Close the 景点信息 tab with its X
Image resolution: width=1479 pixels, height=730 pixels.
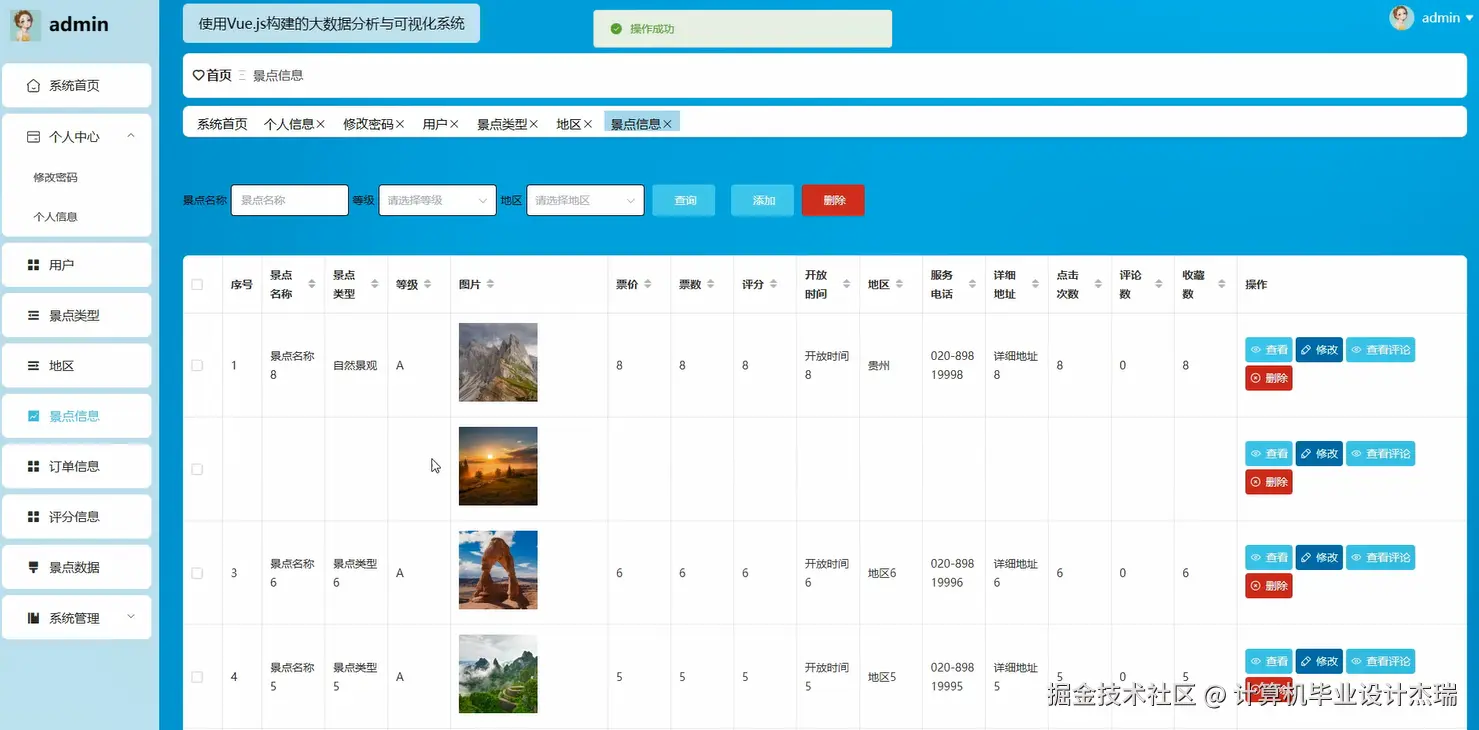coord(668,124)
